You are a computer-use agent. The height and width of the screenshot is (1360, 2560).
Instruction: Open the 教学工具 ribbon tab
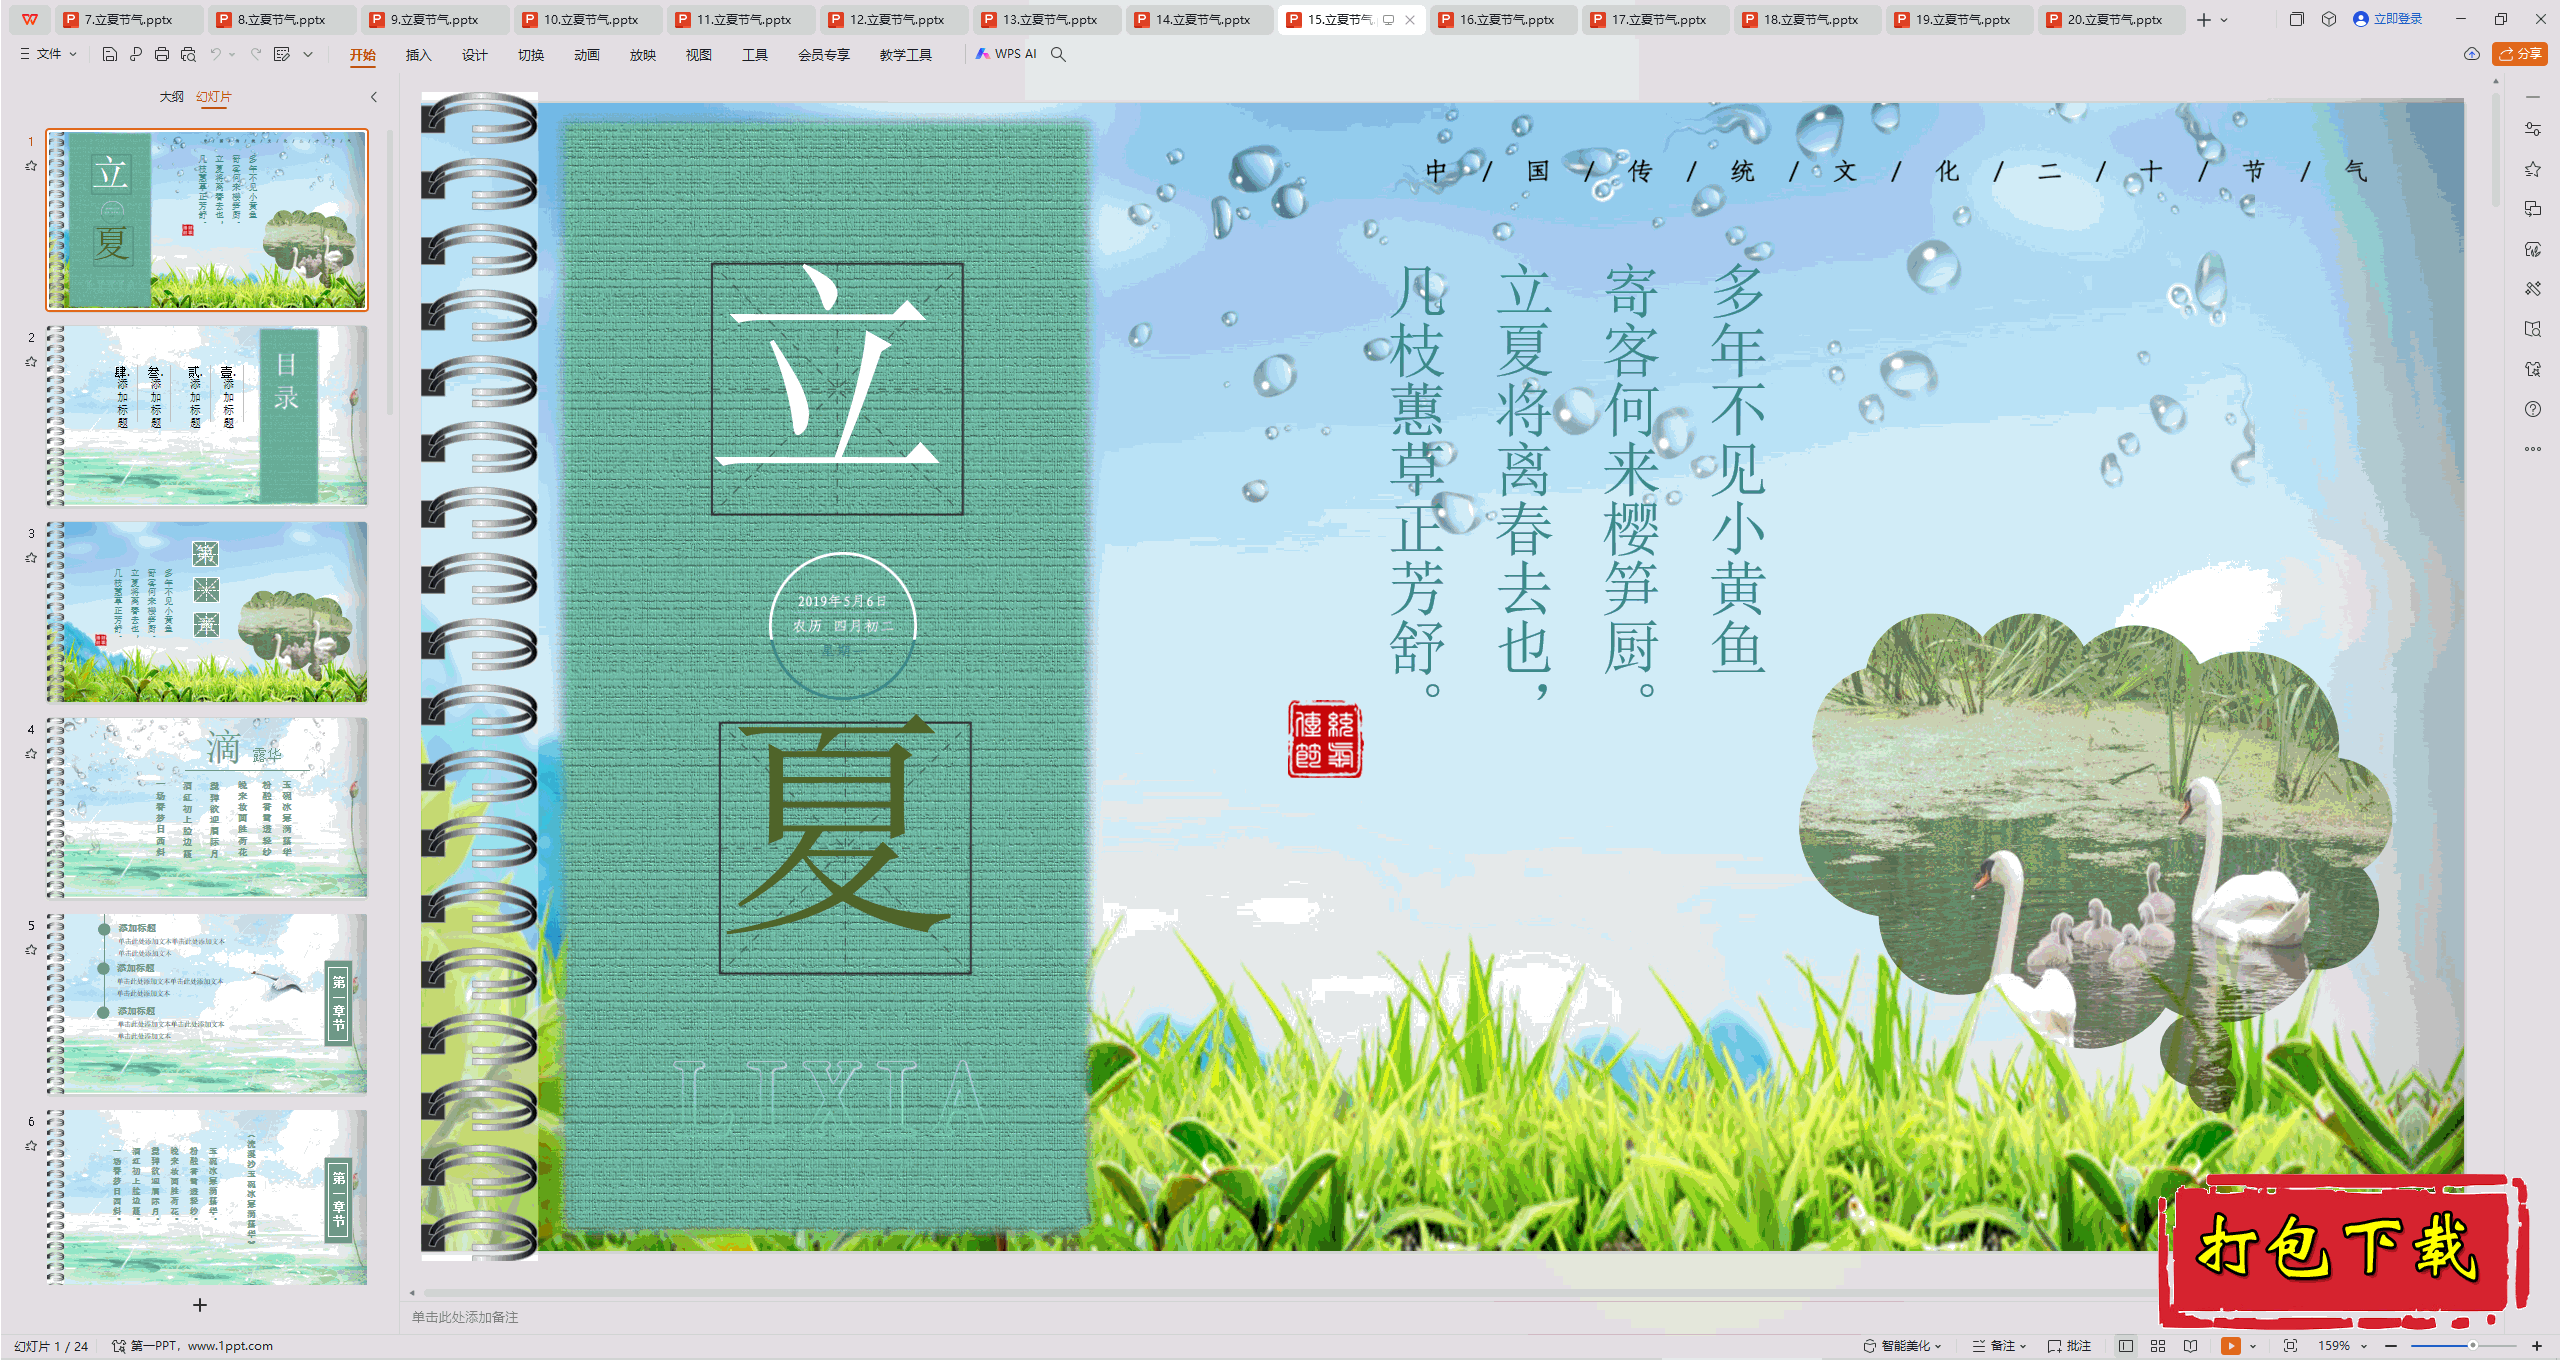tap(905, 55)
